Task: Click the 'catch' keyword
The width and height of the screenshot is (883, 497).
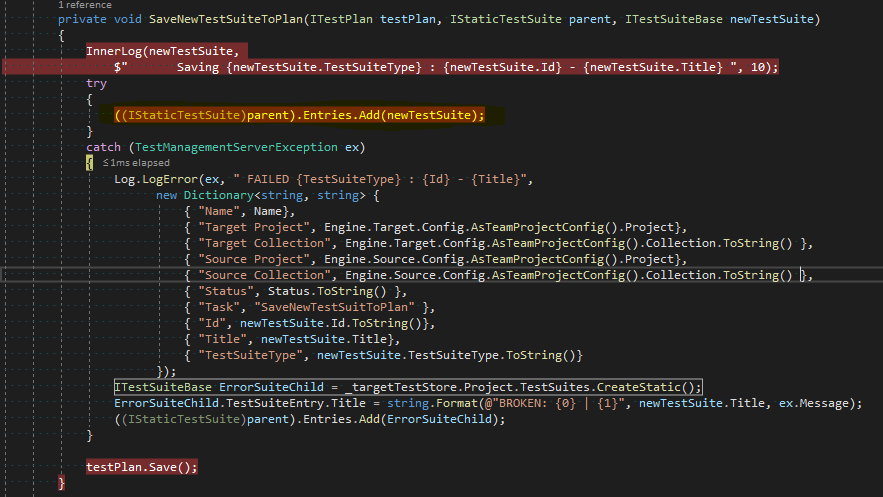Action: [x=104, y=147]
